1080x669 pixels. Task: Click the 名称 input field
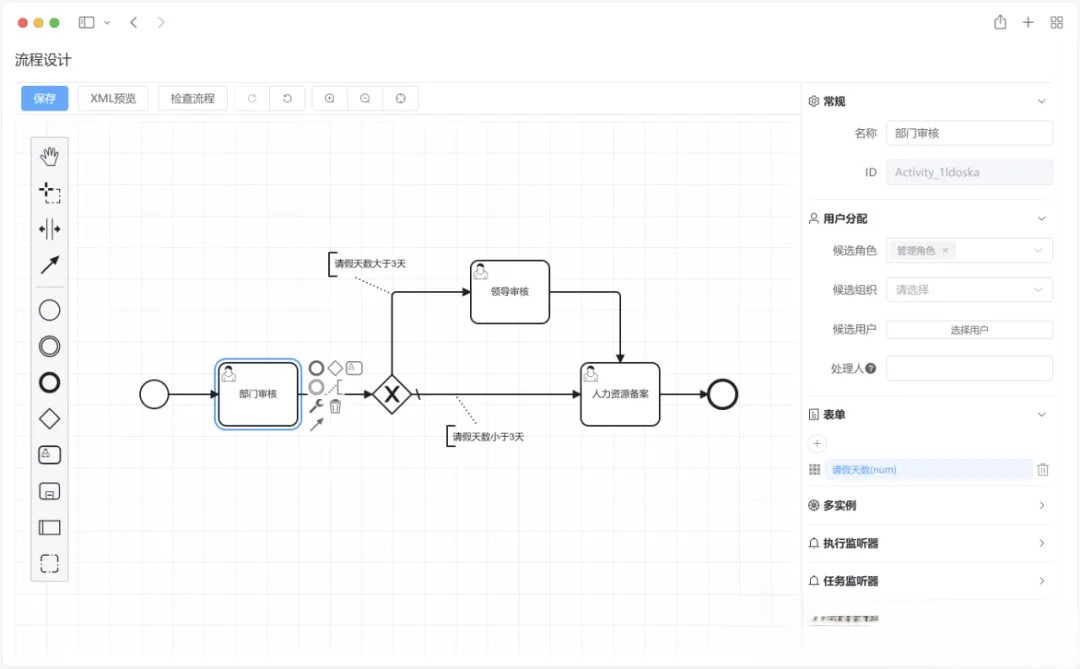(x=969, y=133)
